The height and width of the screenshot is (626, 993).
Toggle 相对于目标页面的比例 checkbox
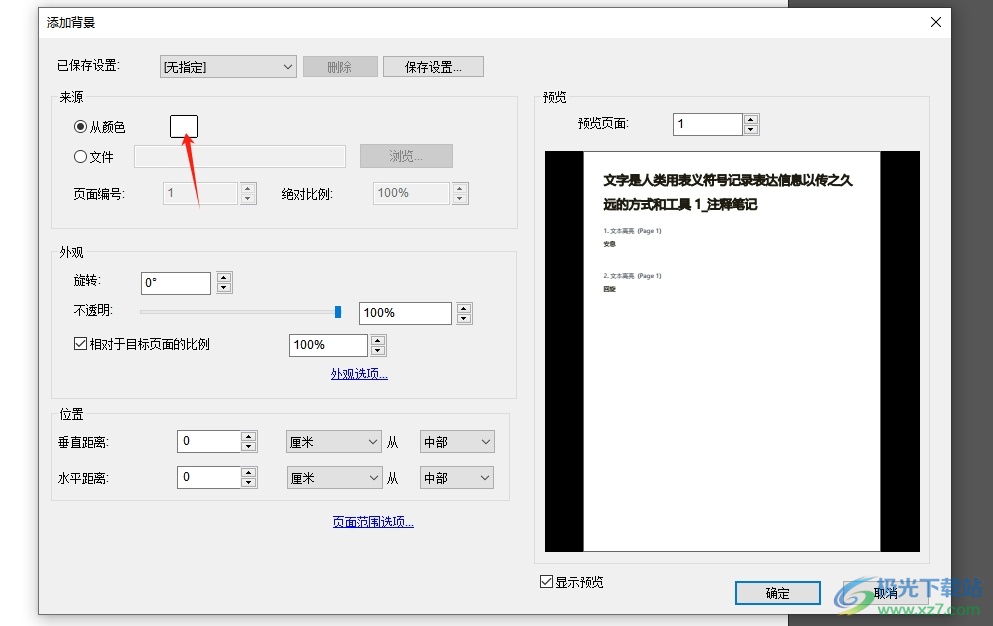80,344
